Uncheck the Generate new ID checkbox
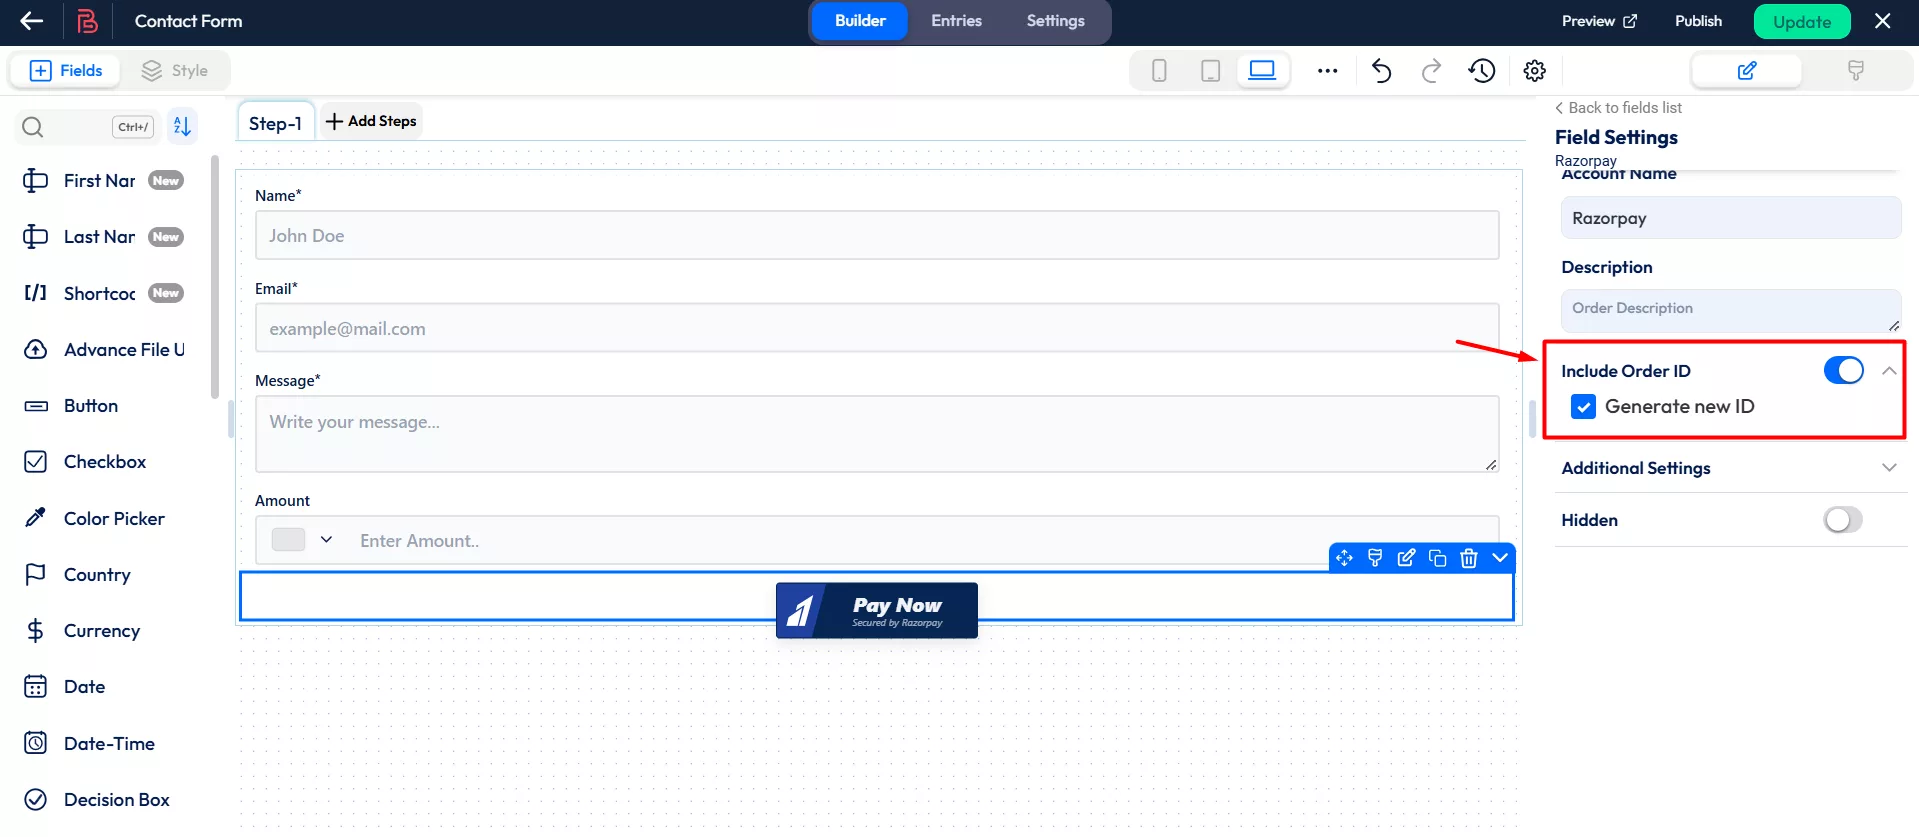Screen dimensions: 1919x837 [x=1583, y=407]
